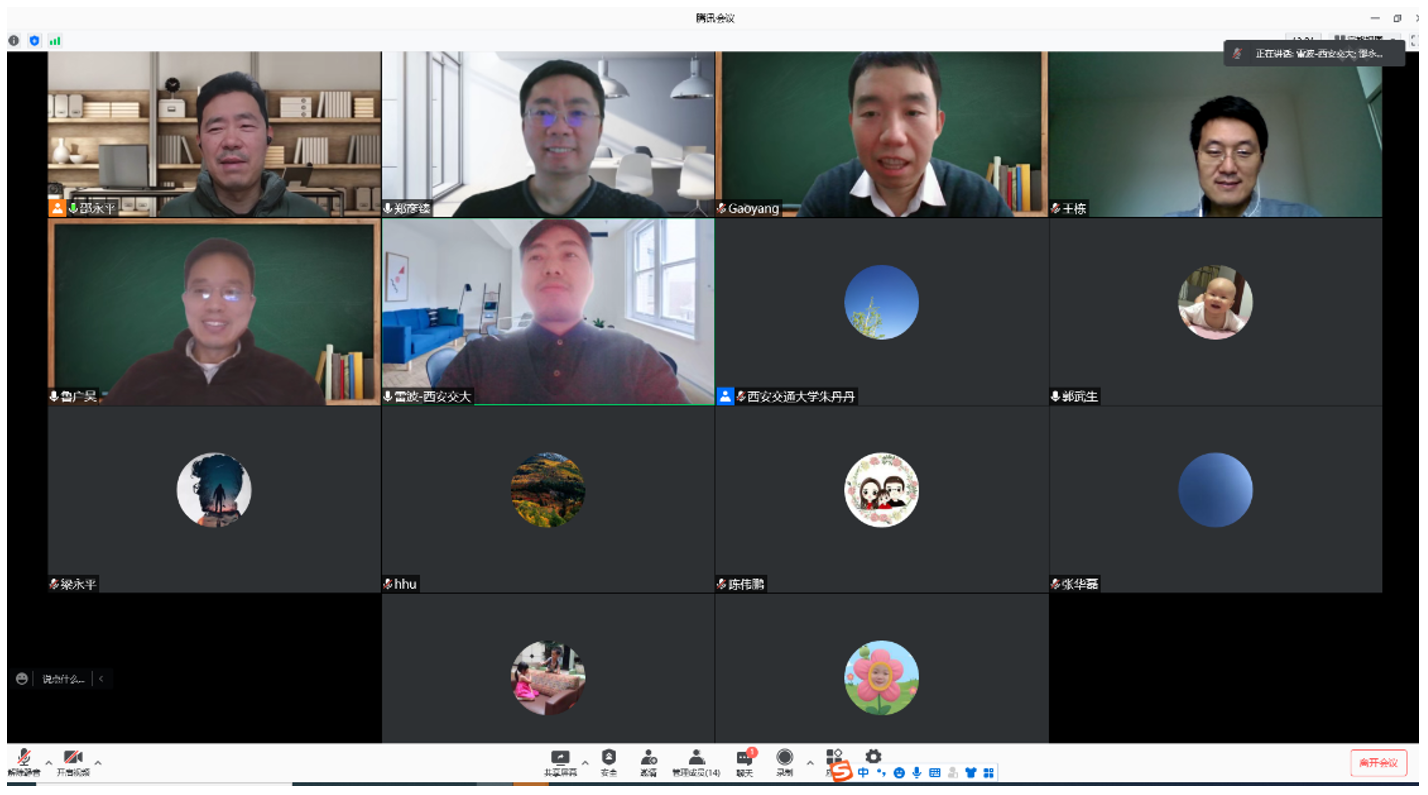The width and height of the screenshot is (1428, 795).
Task: Expand the microphone audio options arrow
Action: pos(48,762)
